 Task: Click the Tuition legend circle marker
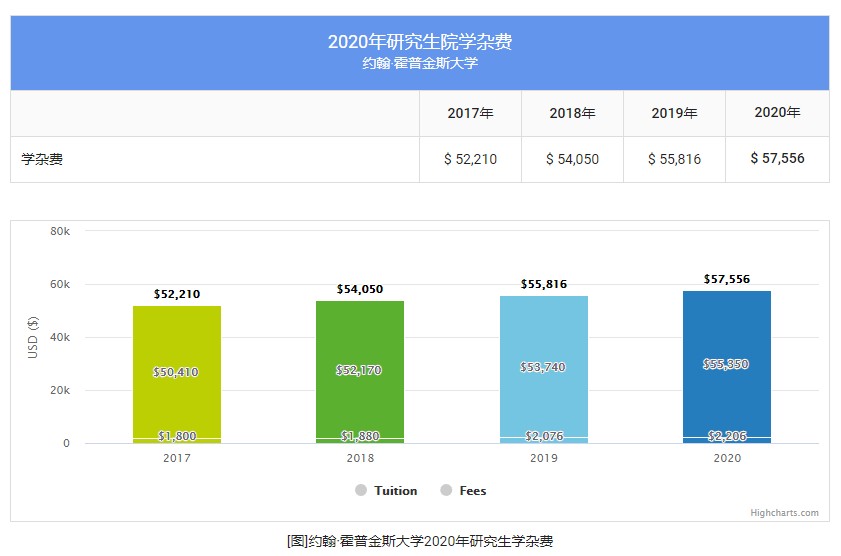click(x=361, y=491)
